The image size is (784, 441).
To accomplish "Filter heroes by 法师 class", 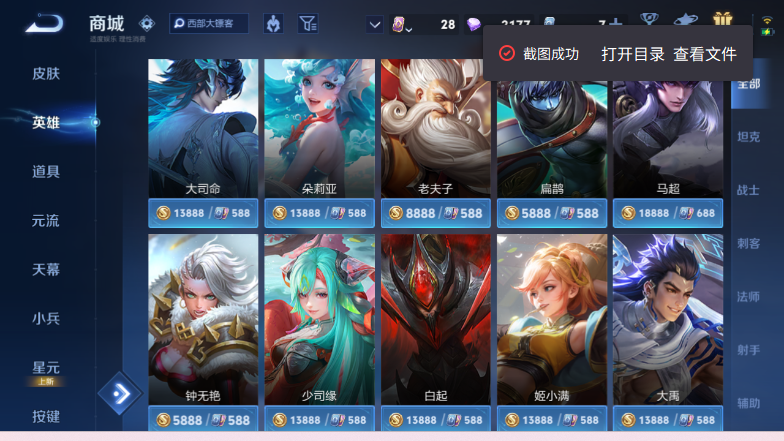I will click(x=748, y=297).
